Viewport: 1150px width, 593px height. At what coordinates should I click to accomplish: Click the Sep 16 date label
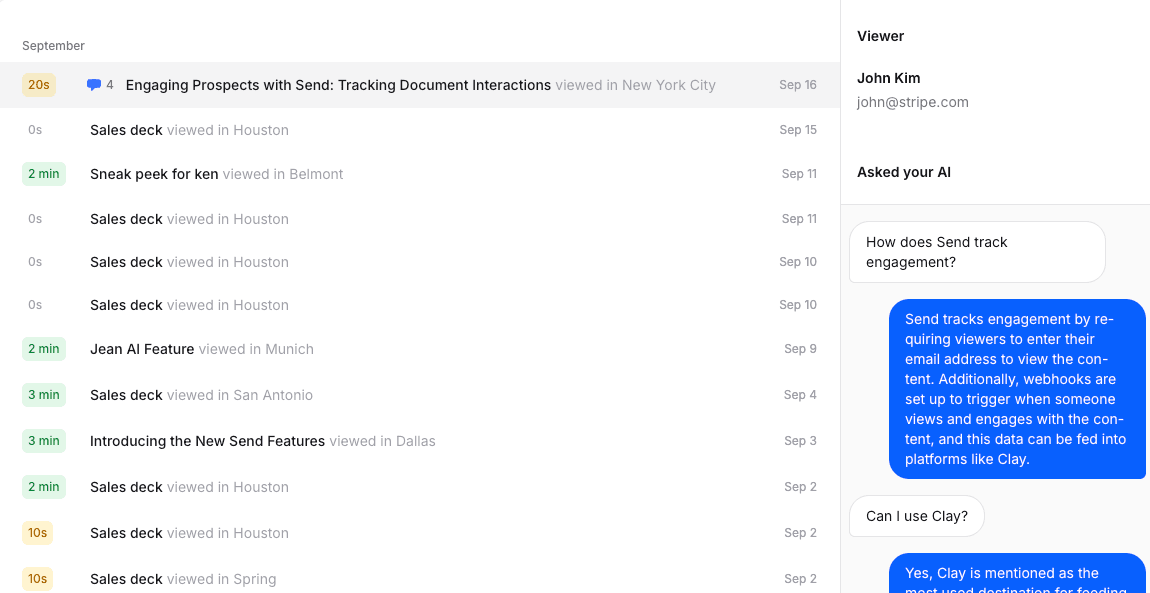(797, 85)
